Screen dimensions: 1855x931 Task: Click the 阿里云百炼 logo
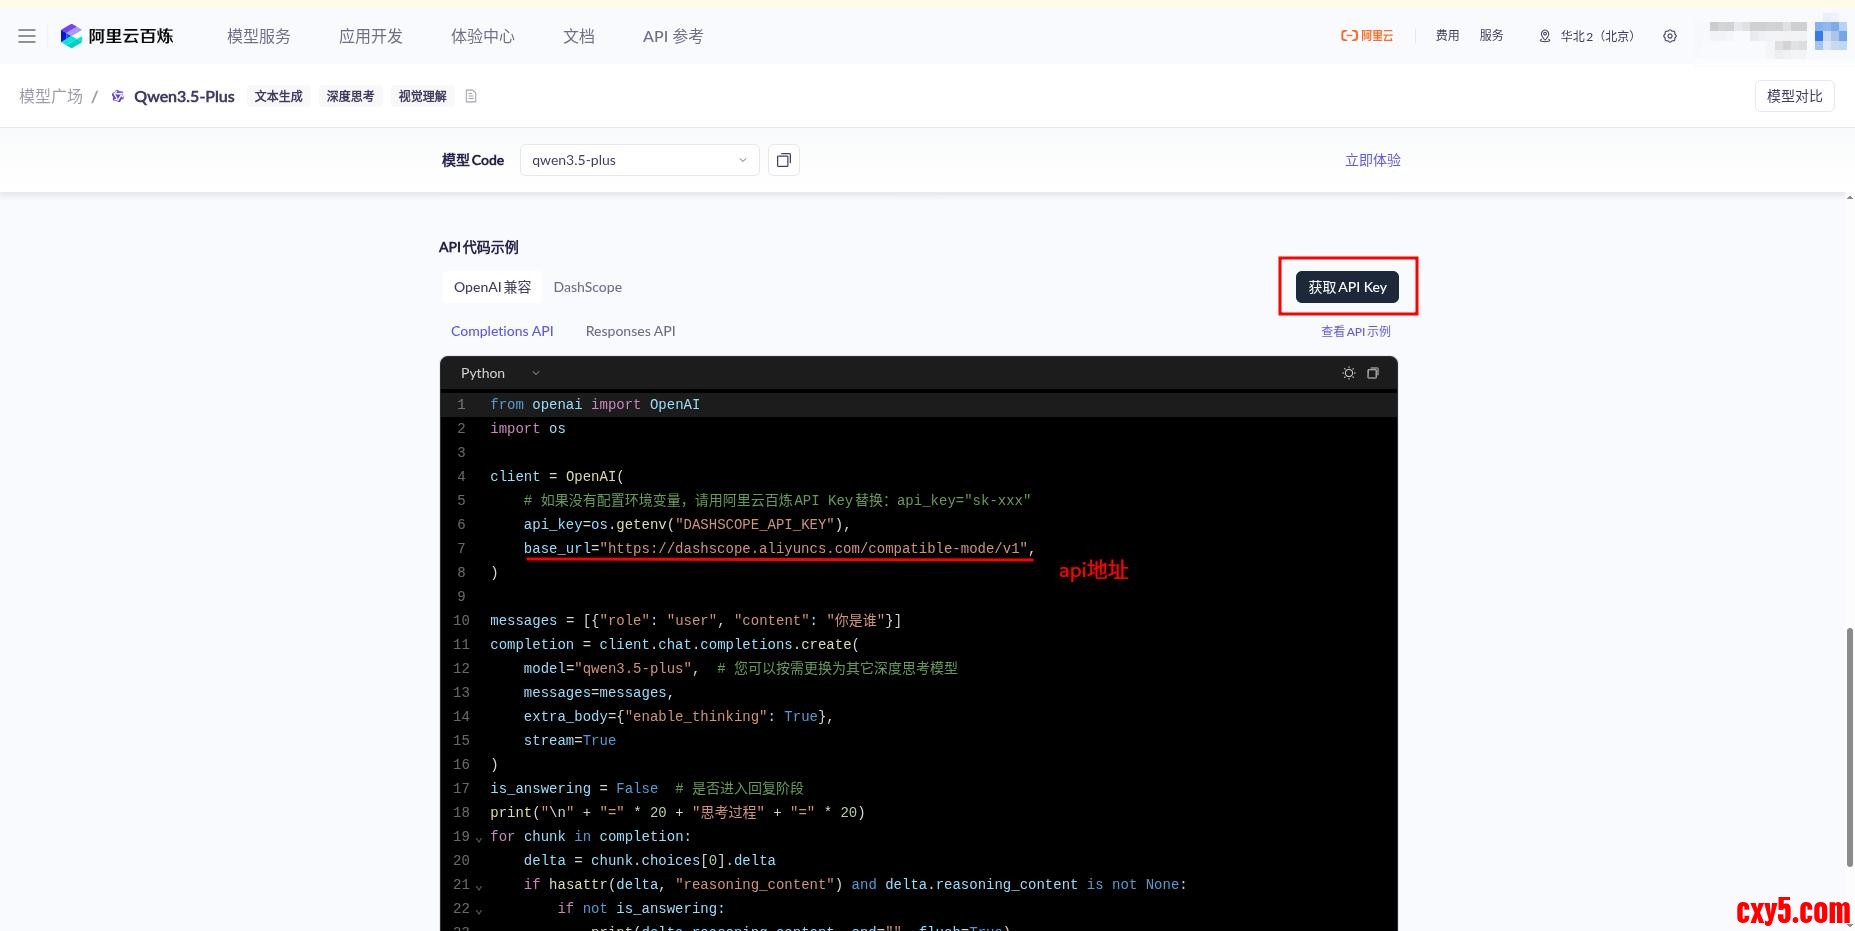tap(117, 36)
